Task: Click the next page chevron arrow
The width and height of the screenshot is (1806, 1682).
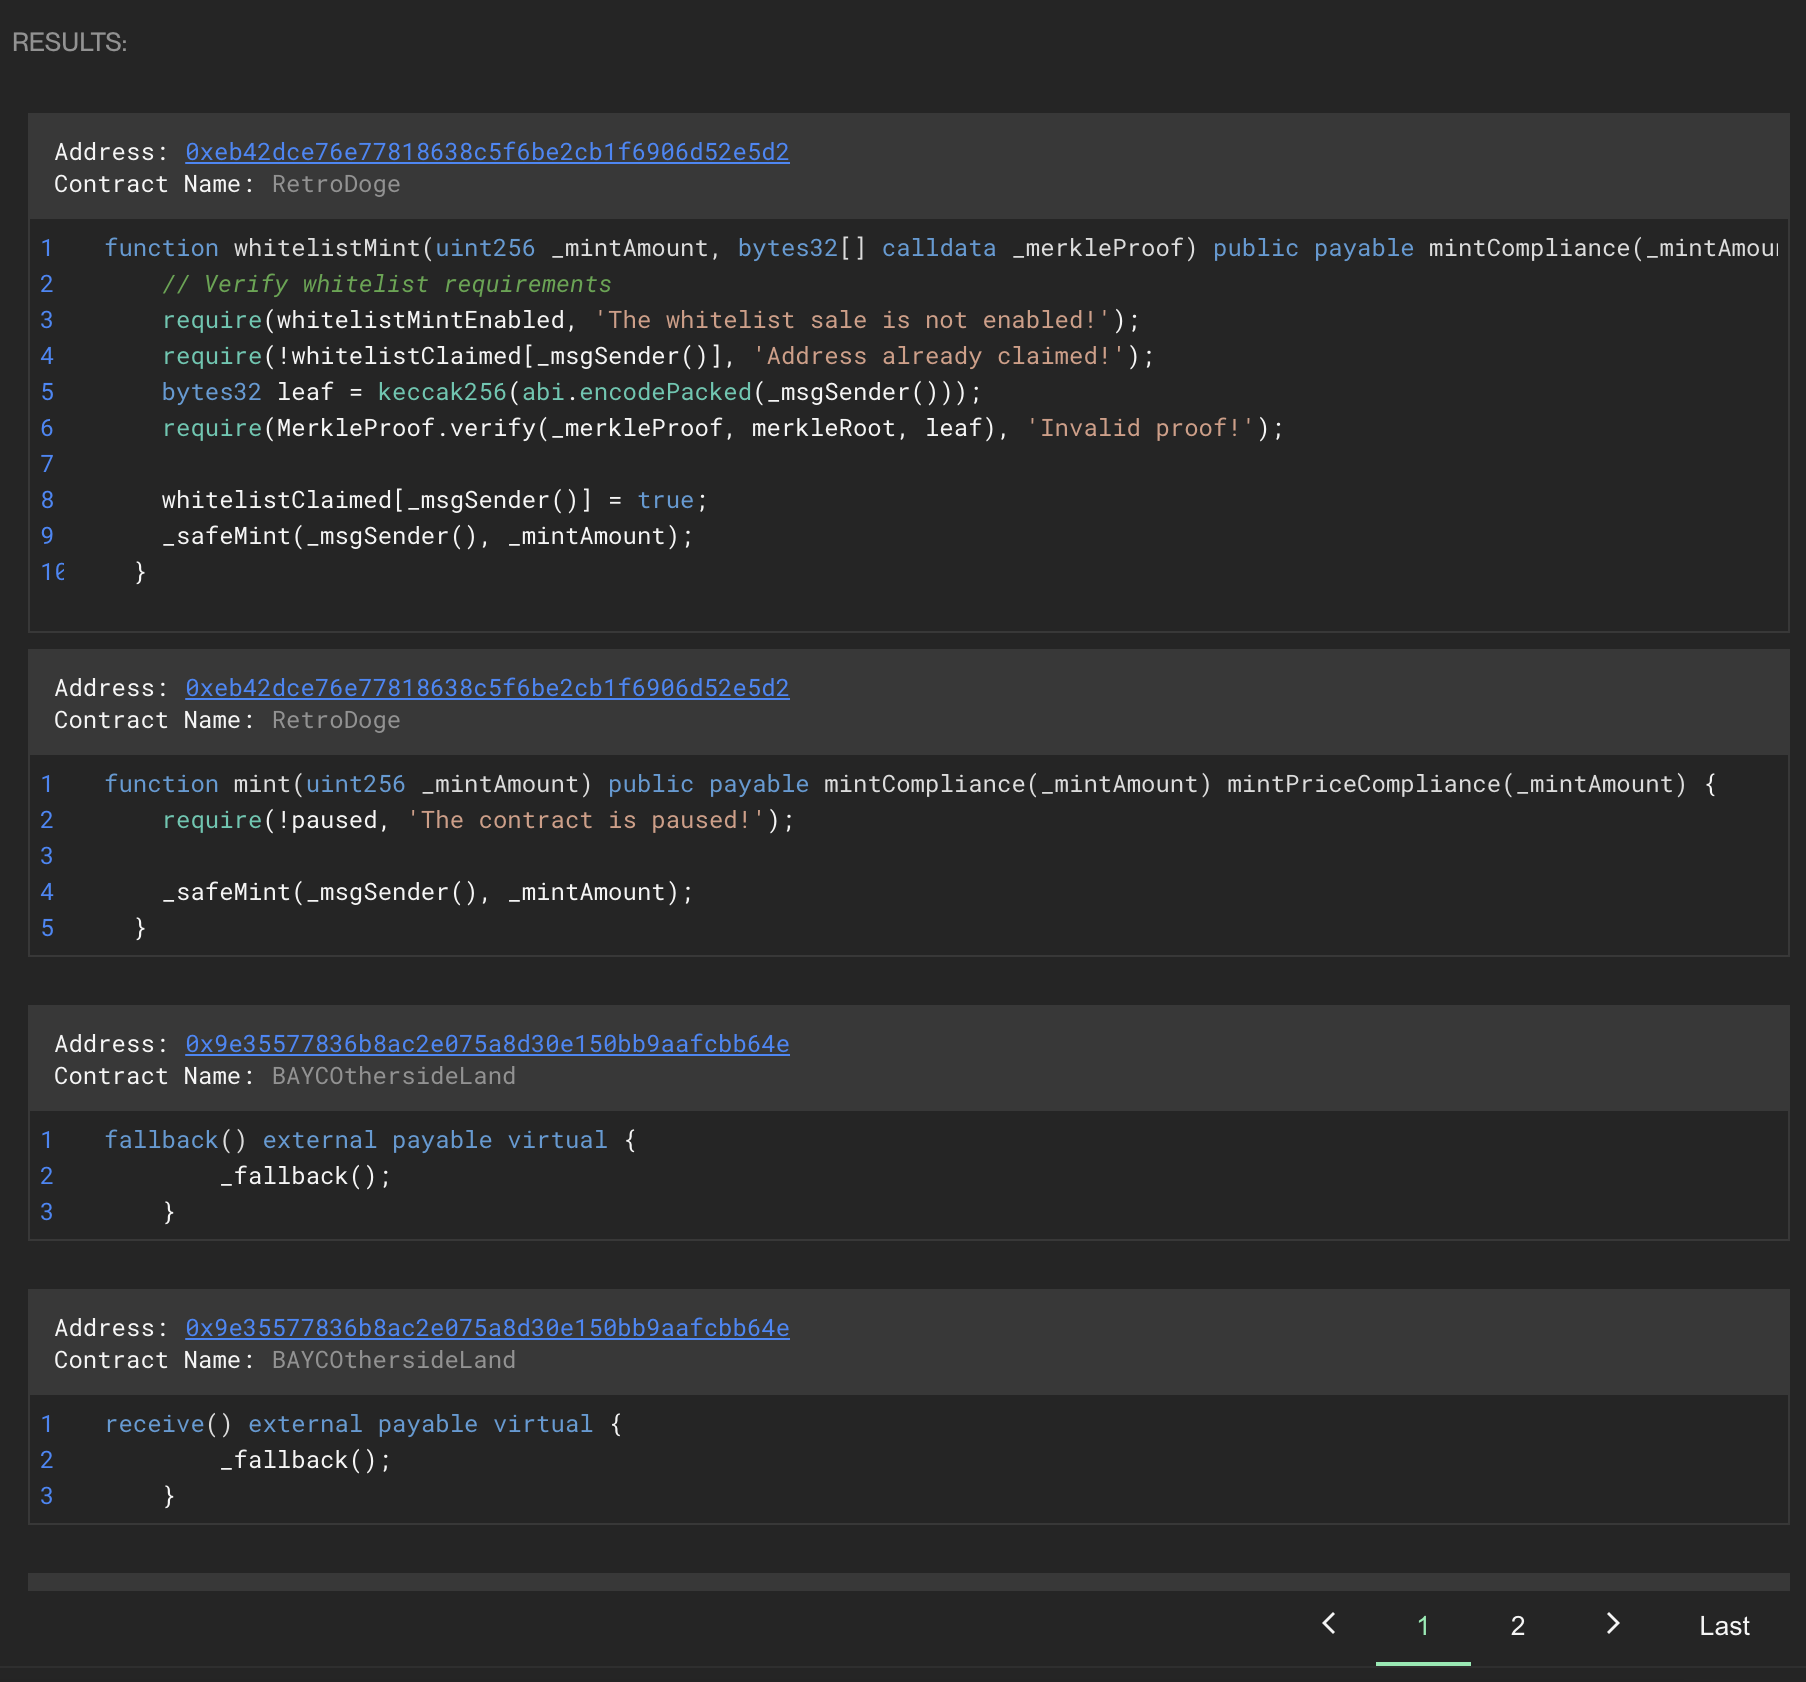Action: [1612, 1624]
